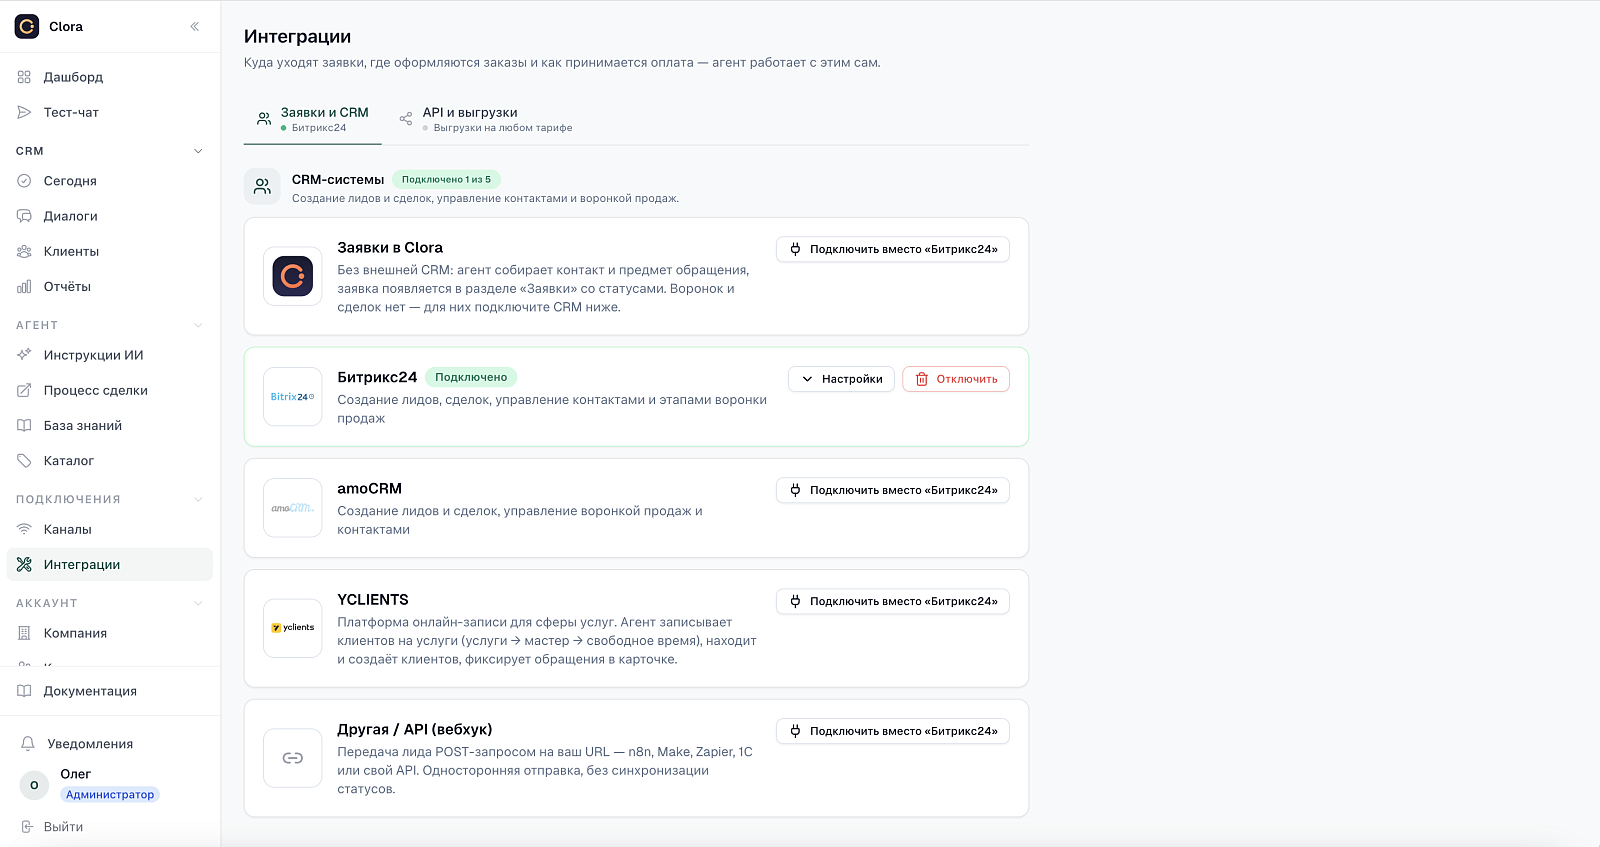
Task: Disconnect Битрикс24 with Отключить button
Action: 956,379
